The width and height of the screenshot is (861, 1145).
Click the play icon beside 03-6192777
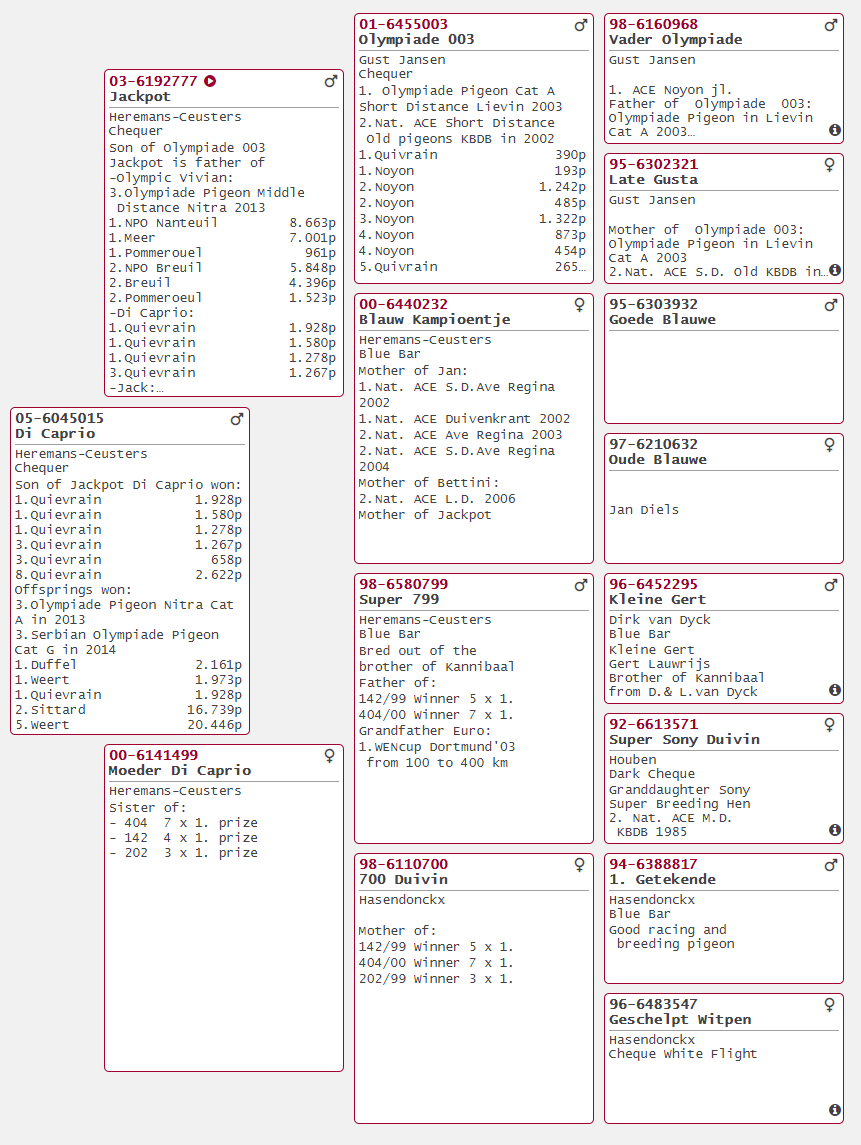click(210, 81)
